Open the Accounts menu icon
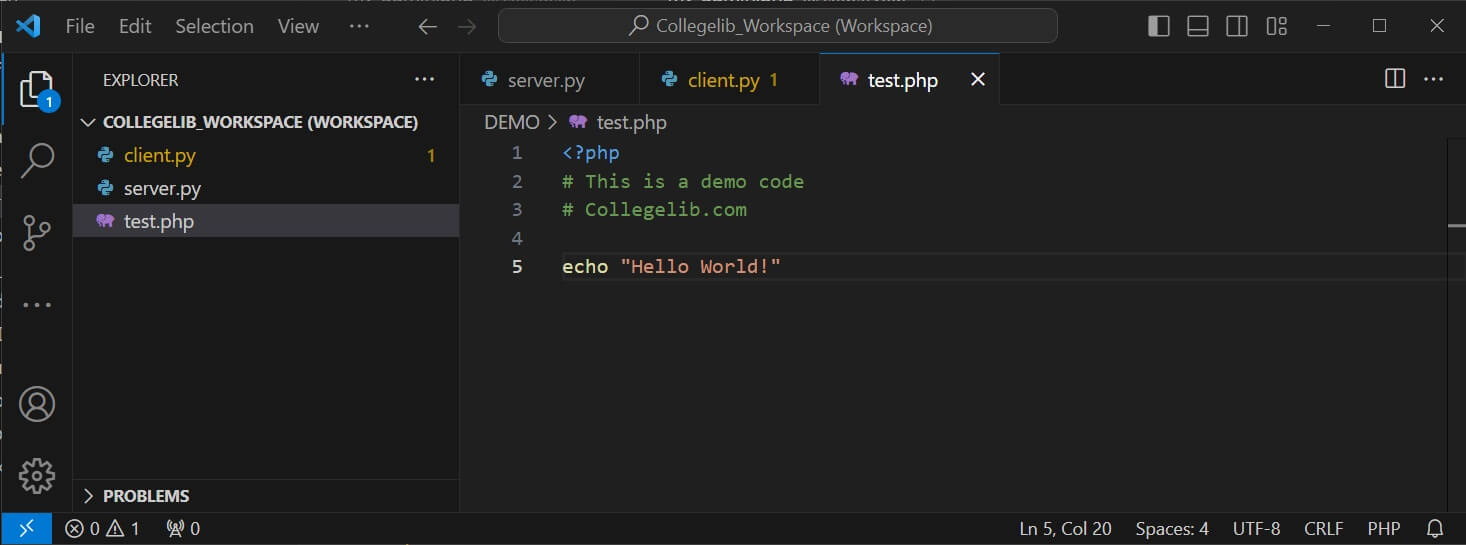 tap(37, 403)
